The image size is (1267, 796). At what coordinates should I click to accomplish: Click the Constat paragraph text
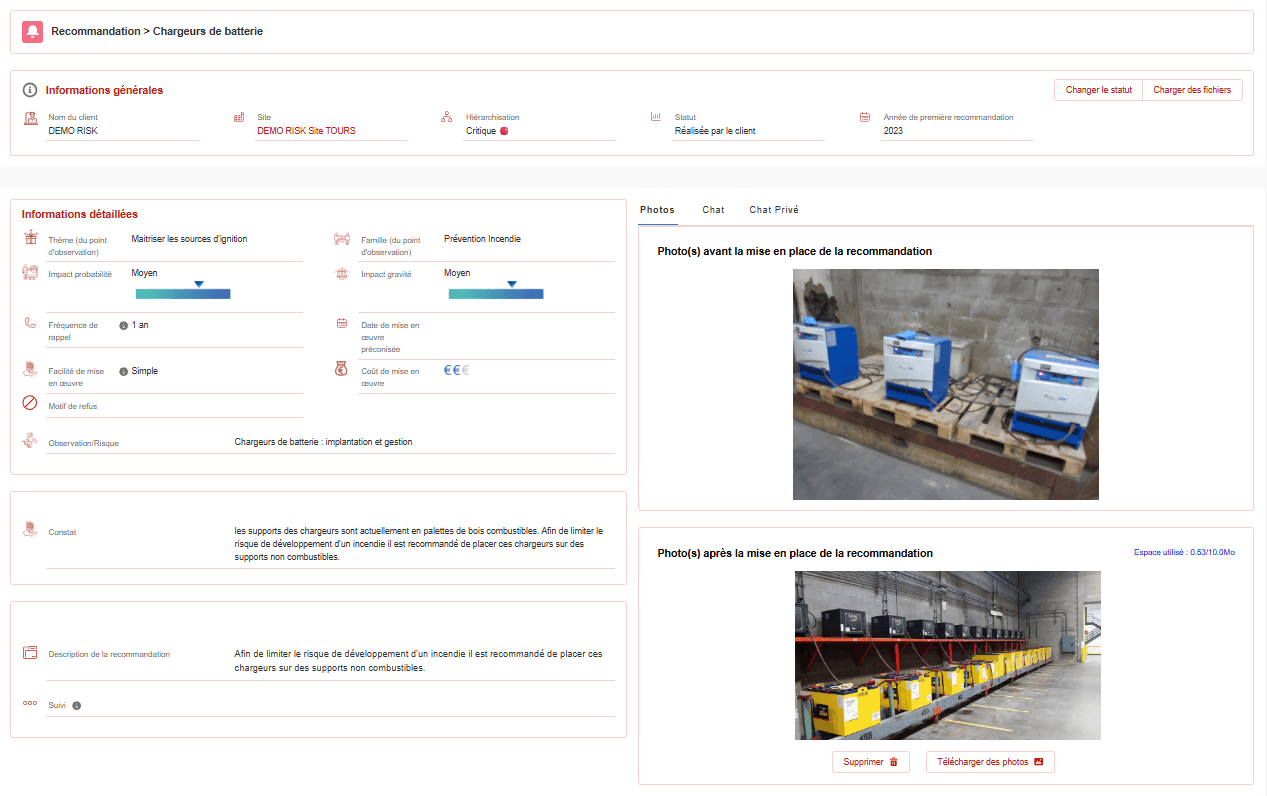click(x=419, y=544)
